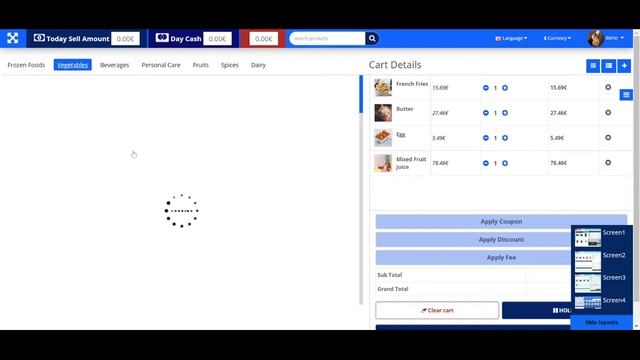Click the Butter product image

pos(383,113)
